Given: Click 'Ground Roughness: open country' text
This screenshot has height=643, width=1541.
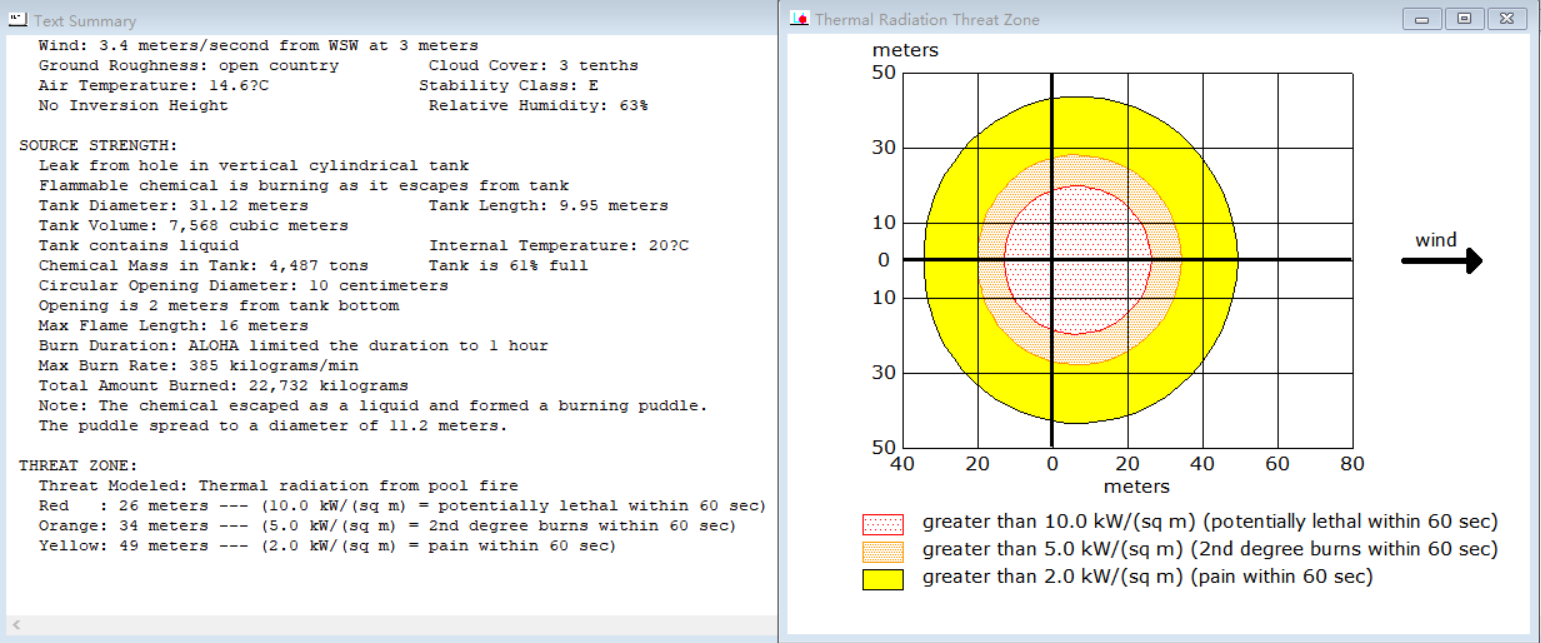Looking at the screenshot, I should (x=189, y=66).
